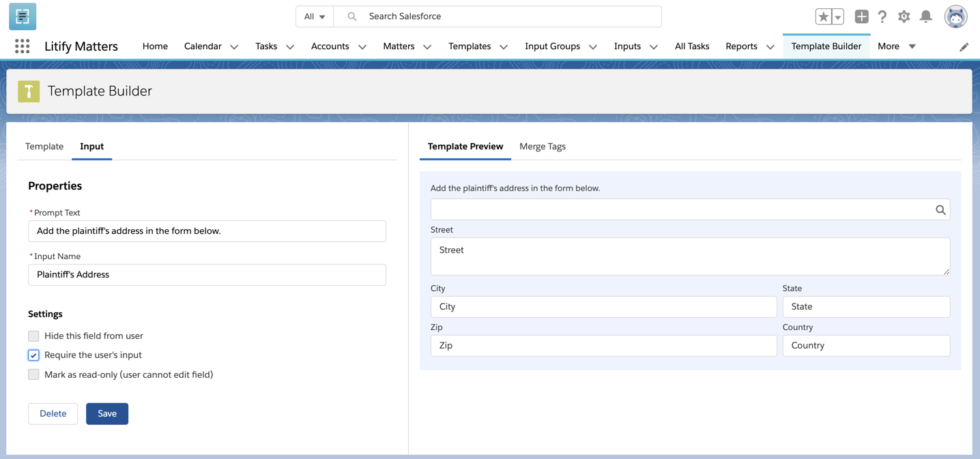Viewport: 980px width, 459px height.
Task: Click the Litify Matters app name
Action: 81,46
